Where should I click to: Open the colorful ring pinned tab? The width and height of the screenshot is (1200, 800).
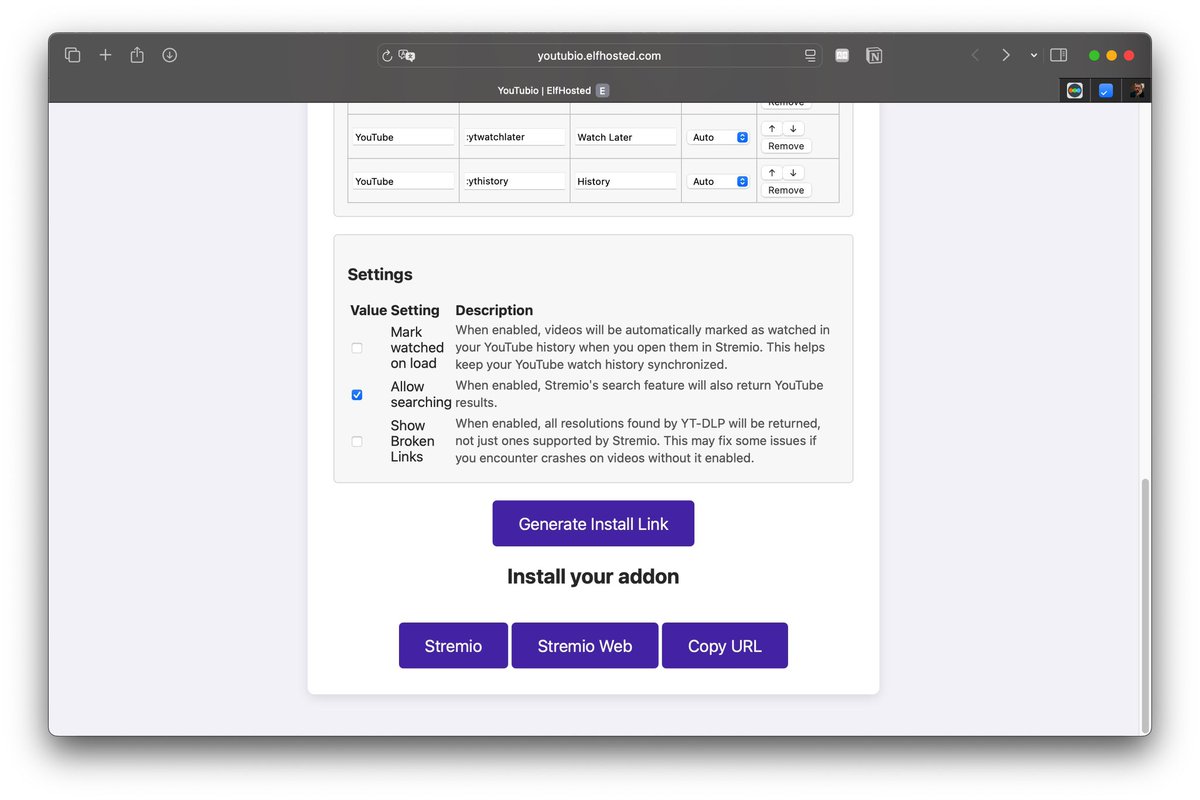tap(1074, 90)
